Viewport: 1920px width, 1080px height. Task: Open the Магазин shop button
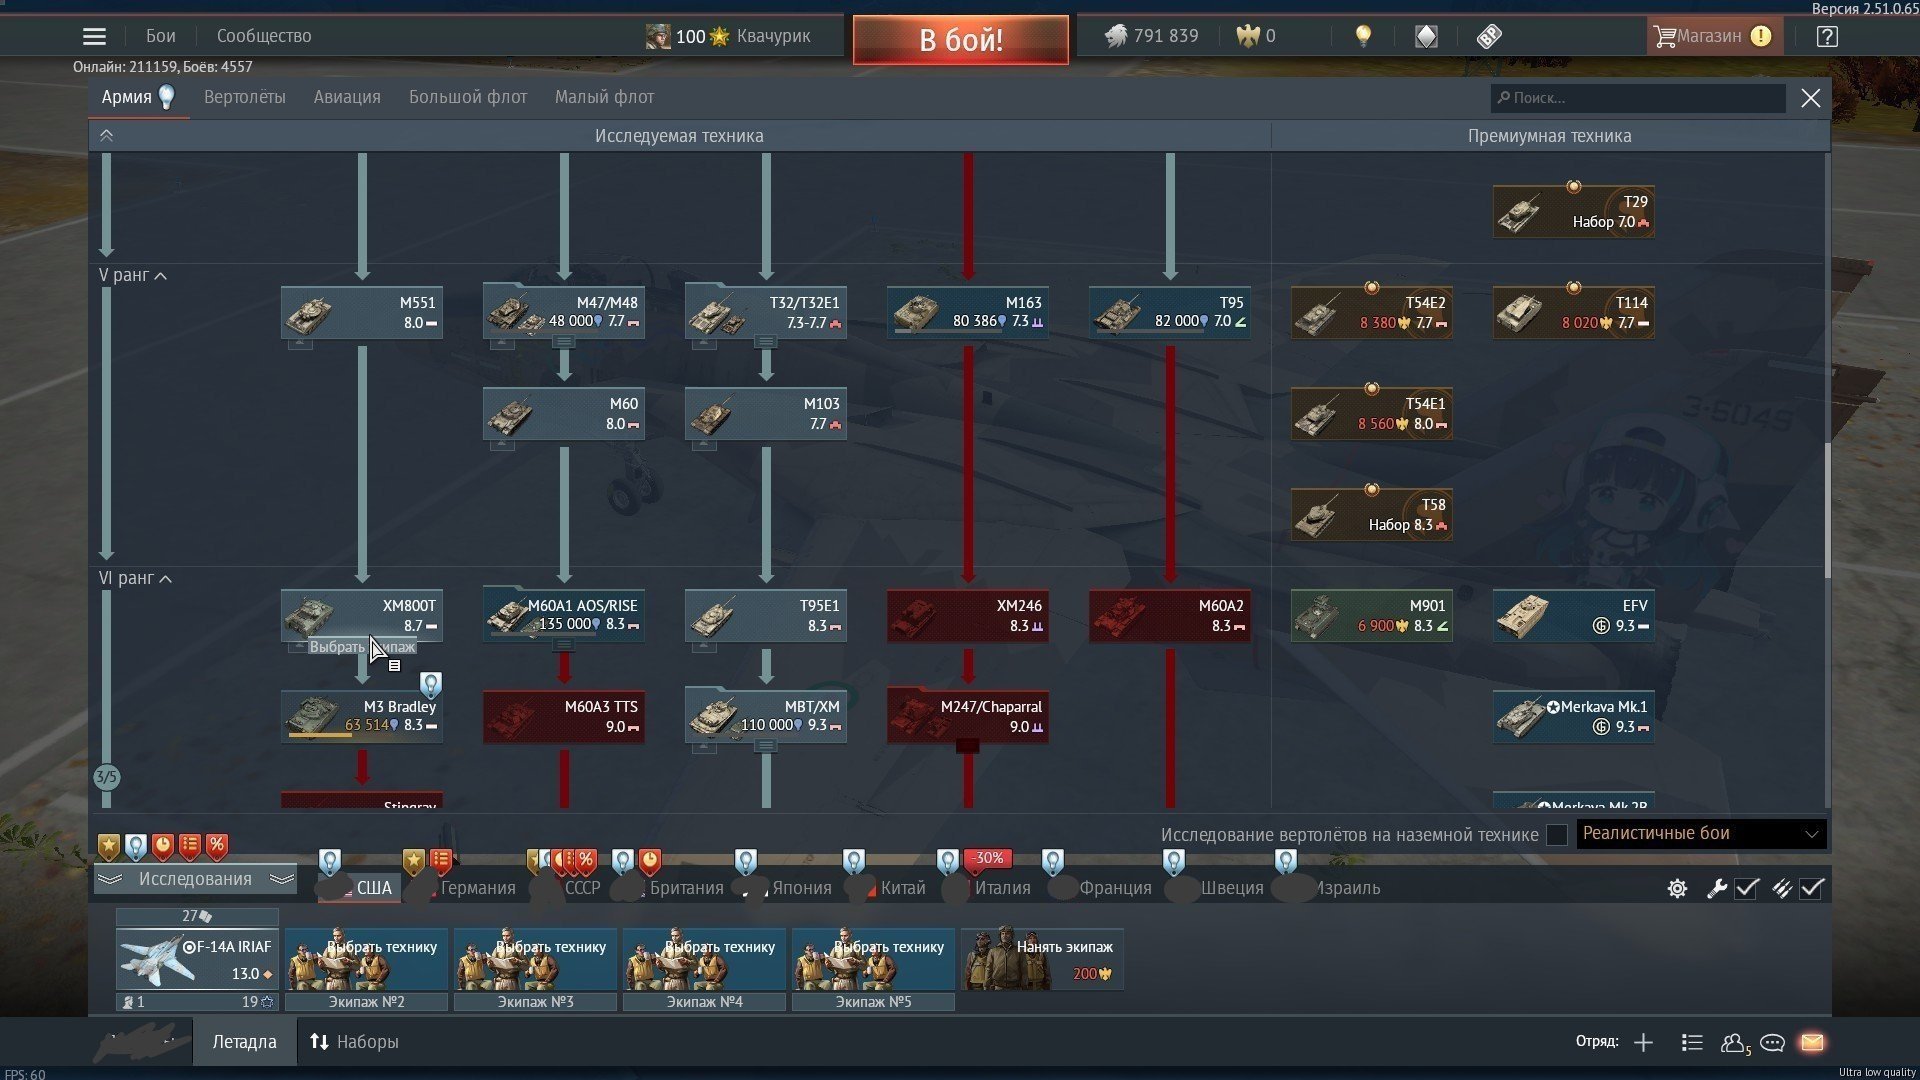(x=1713, y=36)
